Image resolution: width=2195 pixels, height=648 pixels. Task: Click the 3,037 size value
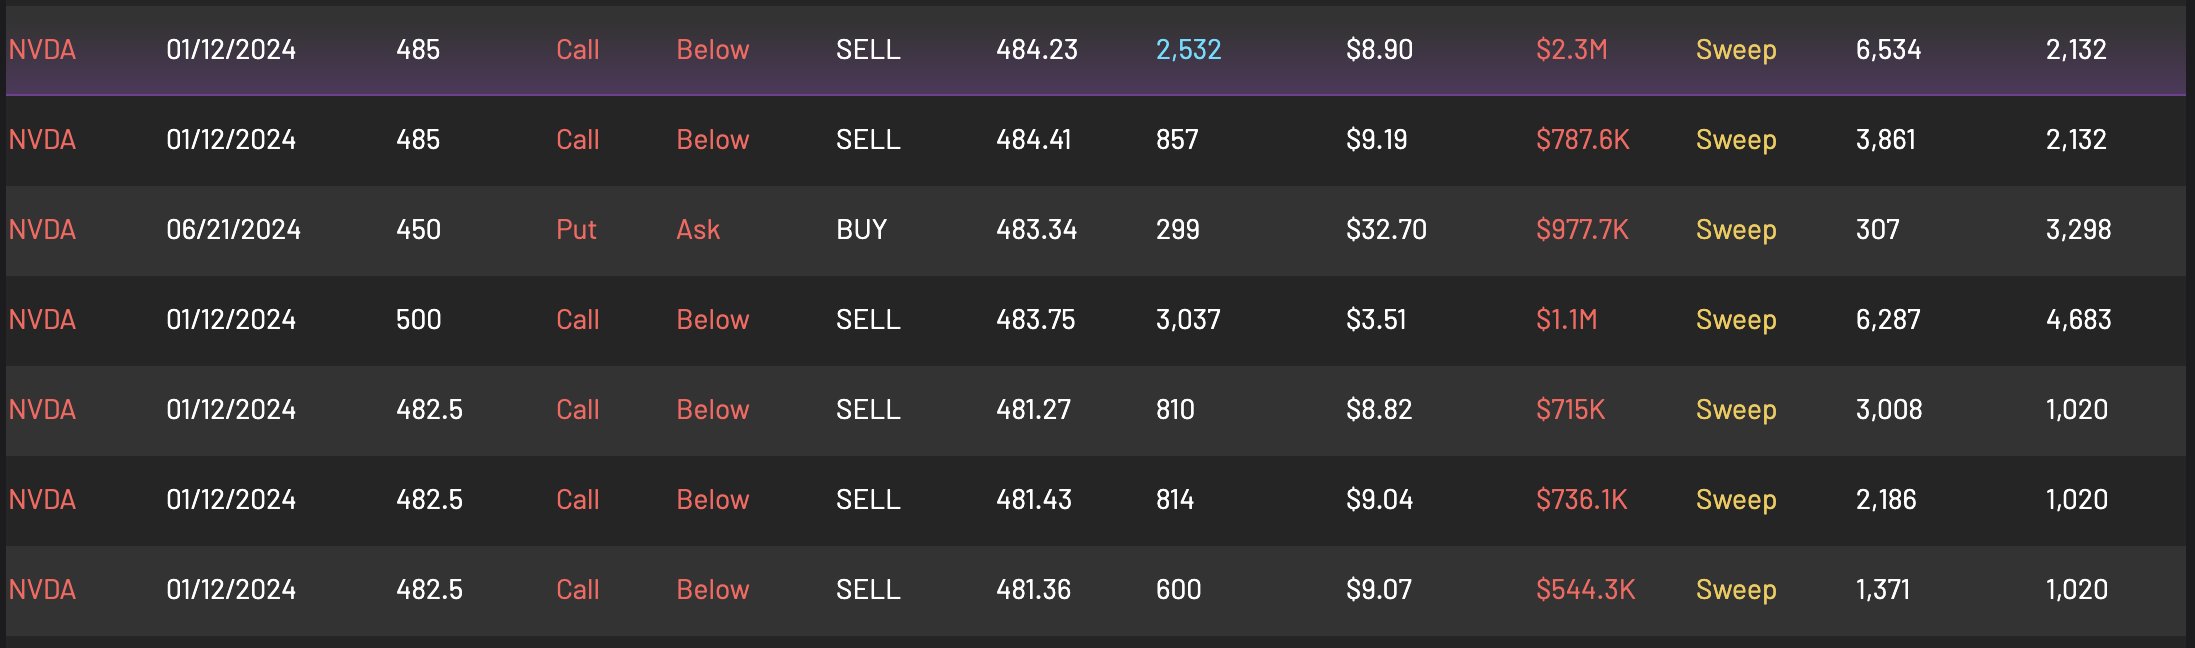click(1188, 320)
